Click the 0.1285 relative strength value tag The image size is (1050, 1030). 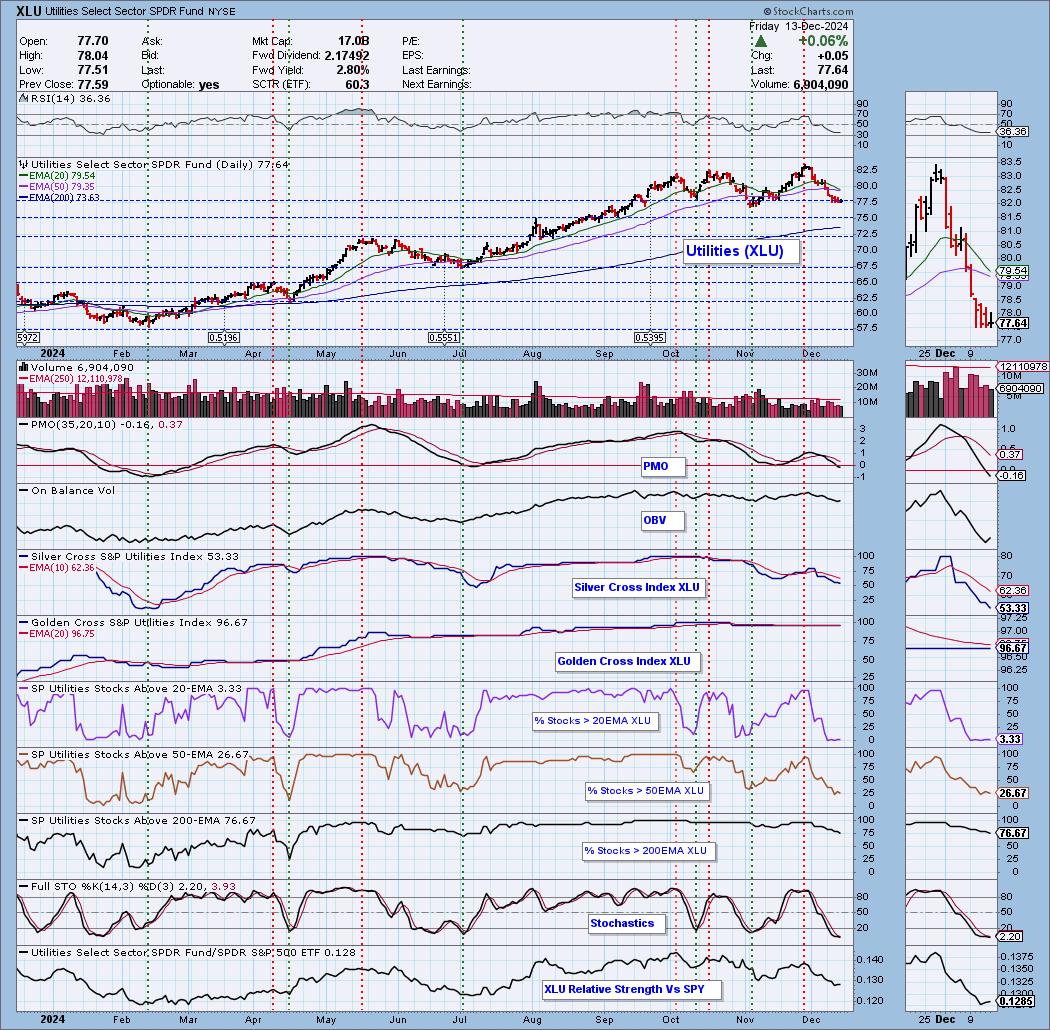click(x=1014, y=1001)
